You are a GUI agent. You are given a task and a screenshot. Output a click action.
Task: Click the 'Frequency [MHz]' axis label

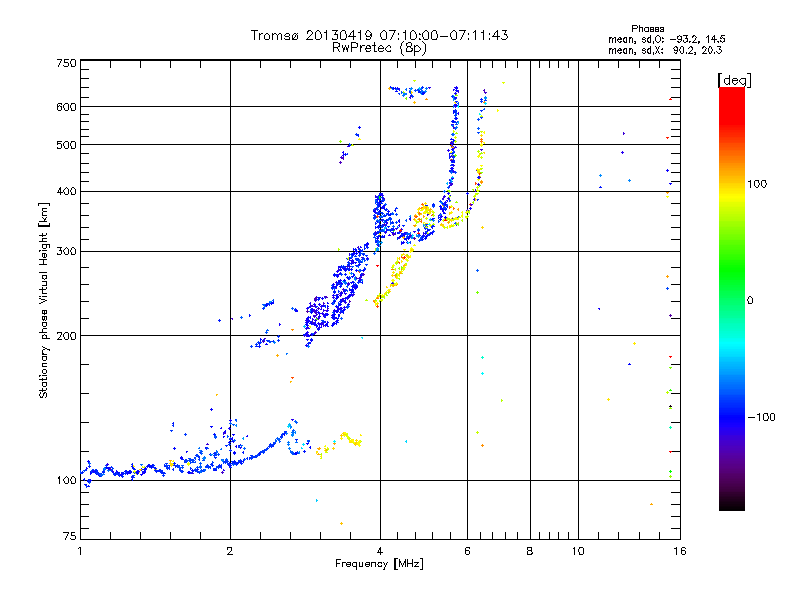(x=379, y=564)
